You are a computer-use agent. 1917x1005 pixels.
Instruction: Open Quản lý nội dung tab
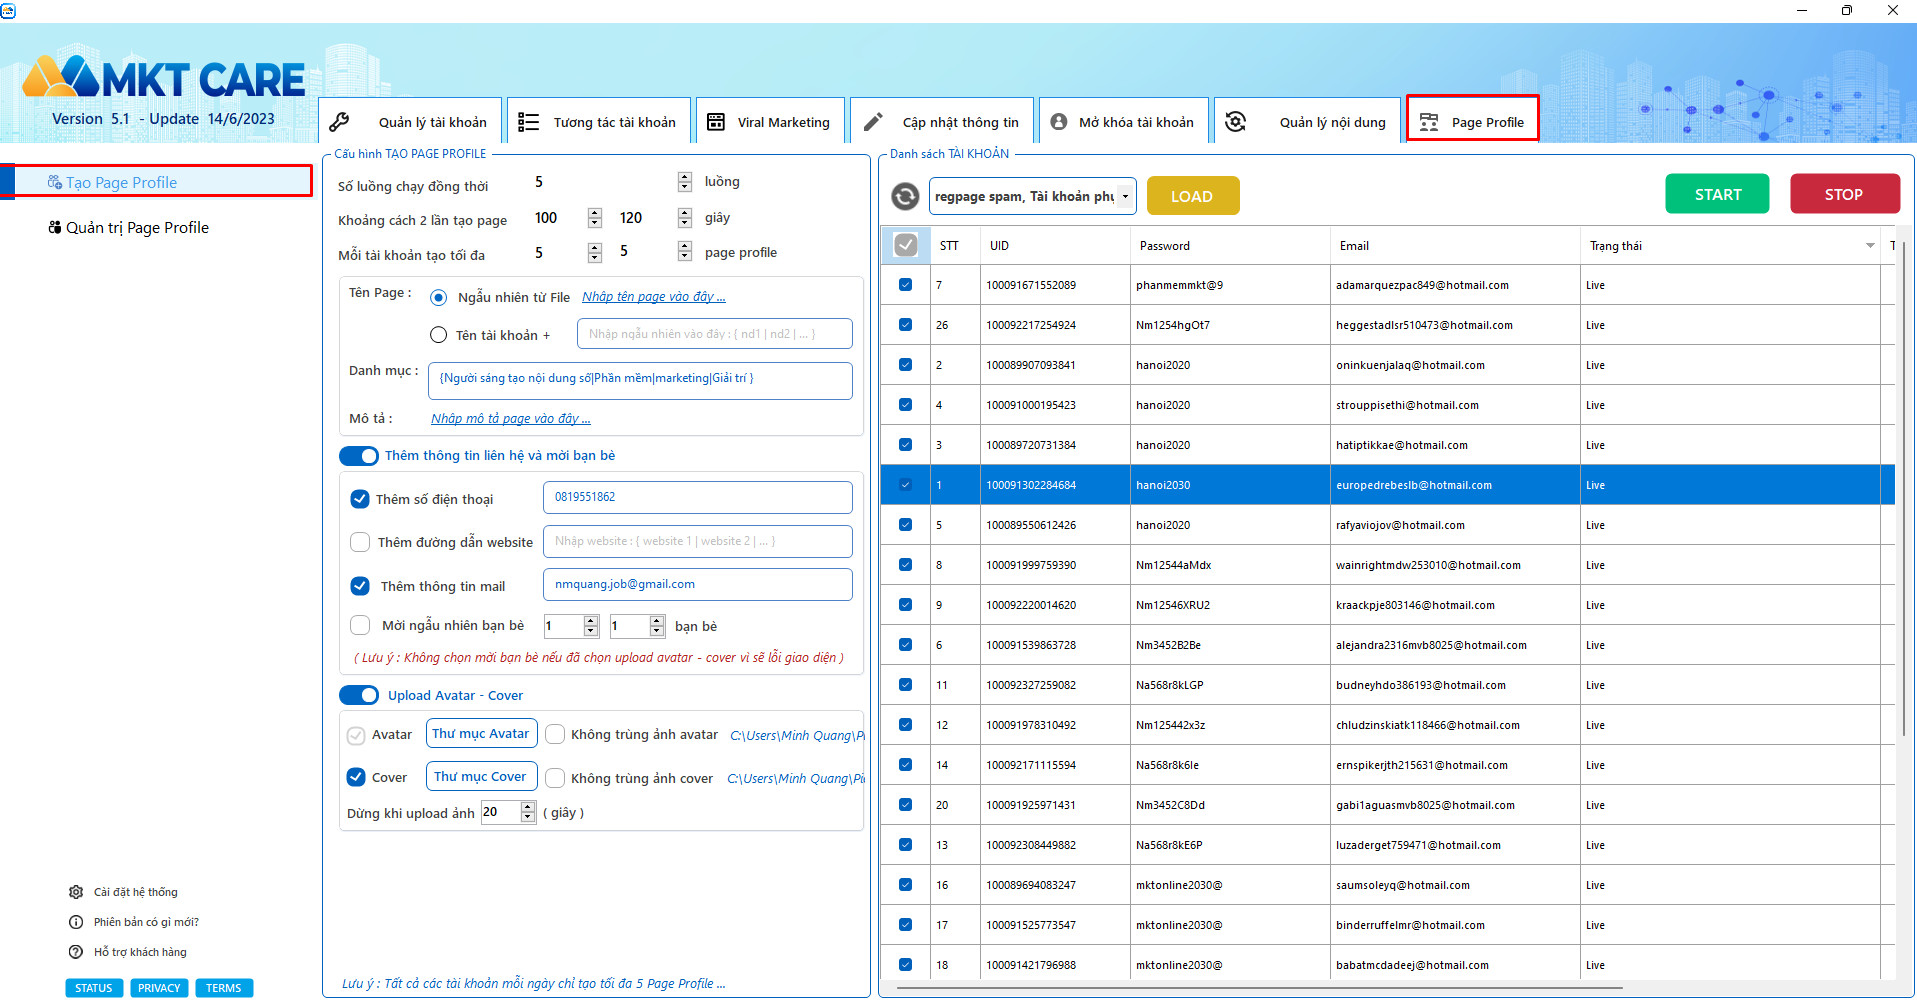tap(1307, 122)
